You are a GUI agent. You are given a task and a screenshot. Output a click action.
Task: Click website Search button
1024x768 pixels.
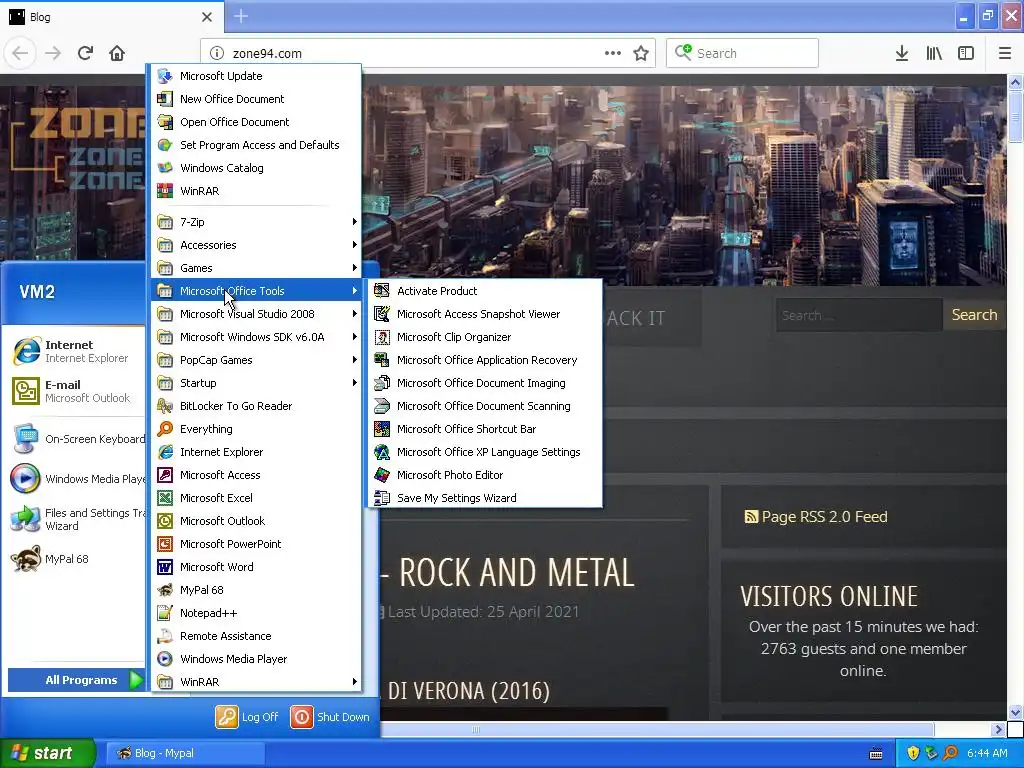point(974,315)
